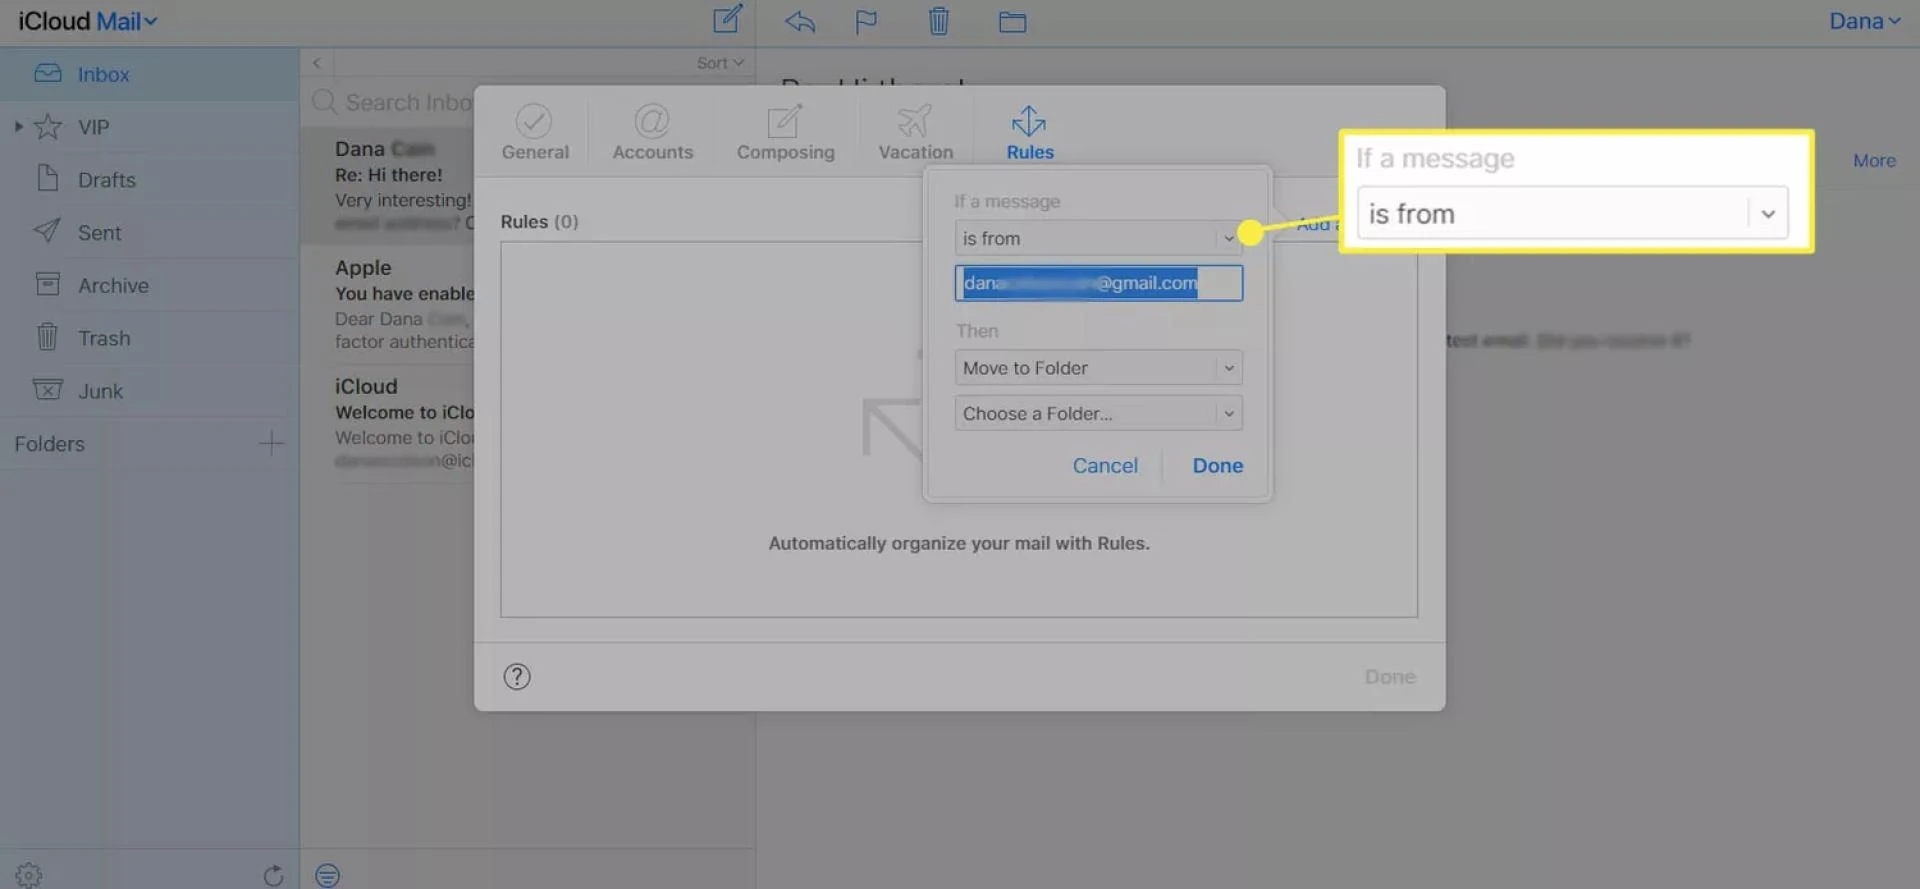This screenshot has height=889, width=1920.
Task: Click Done in the rule popup
Action: (1217, 465)
